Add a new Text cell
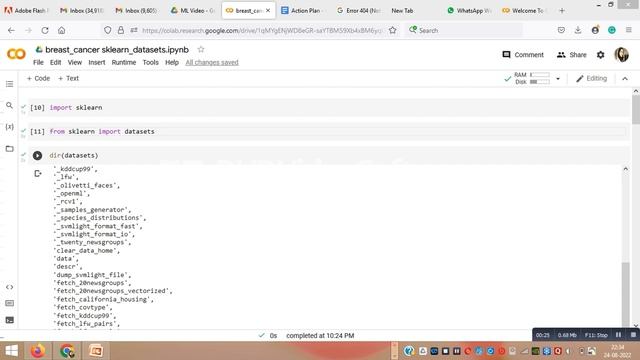The height and width of the screenshot is (360, 640). click(69, 78)
